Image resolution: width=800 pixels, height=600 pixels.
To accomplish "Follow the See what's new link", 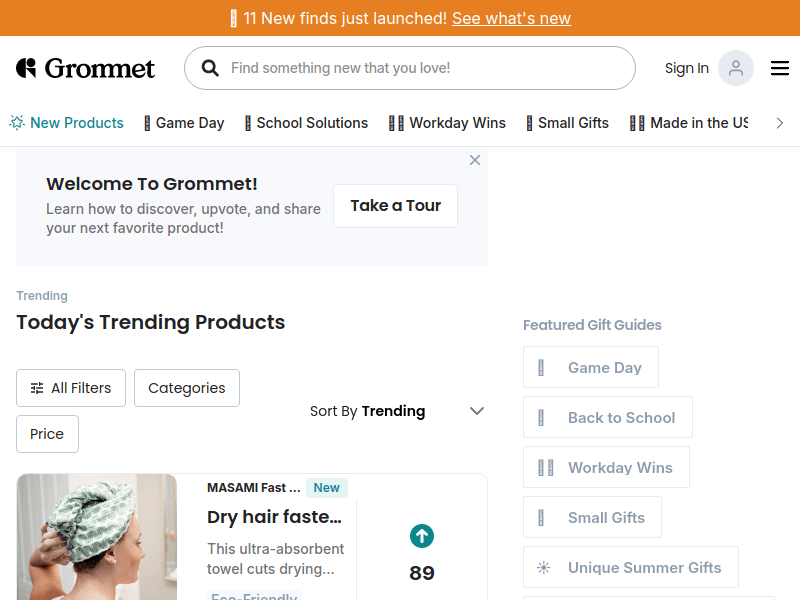I will [511, 18].
